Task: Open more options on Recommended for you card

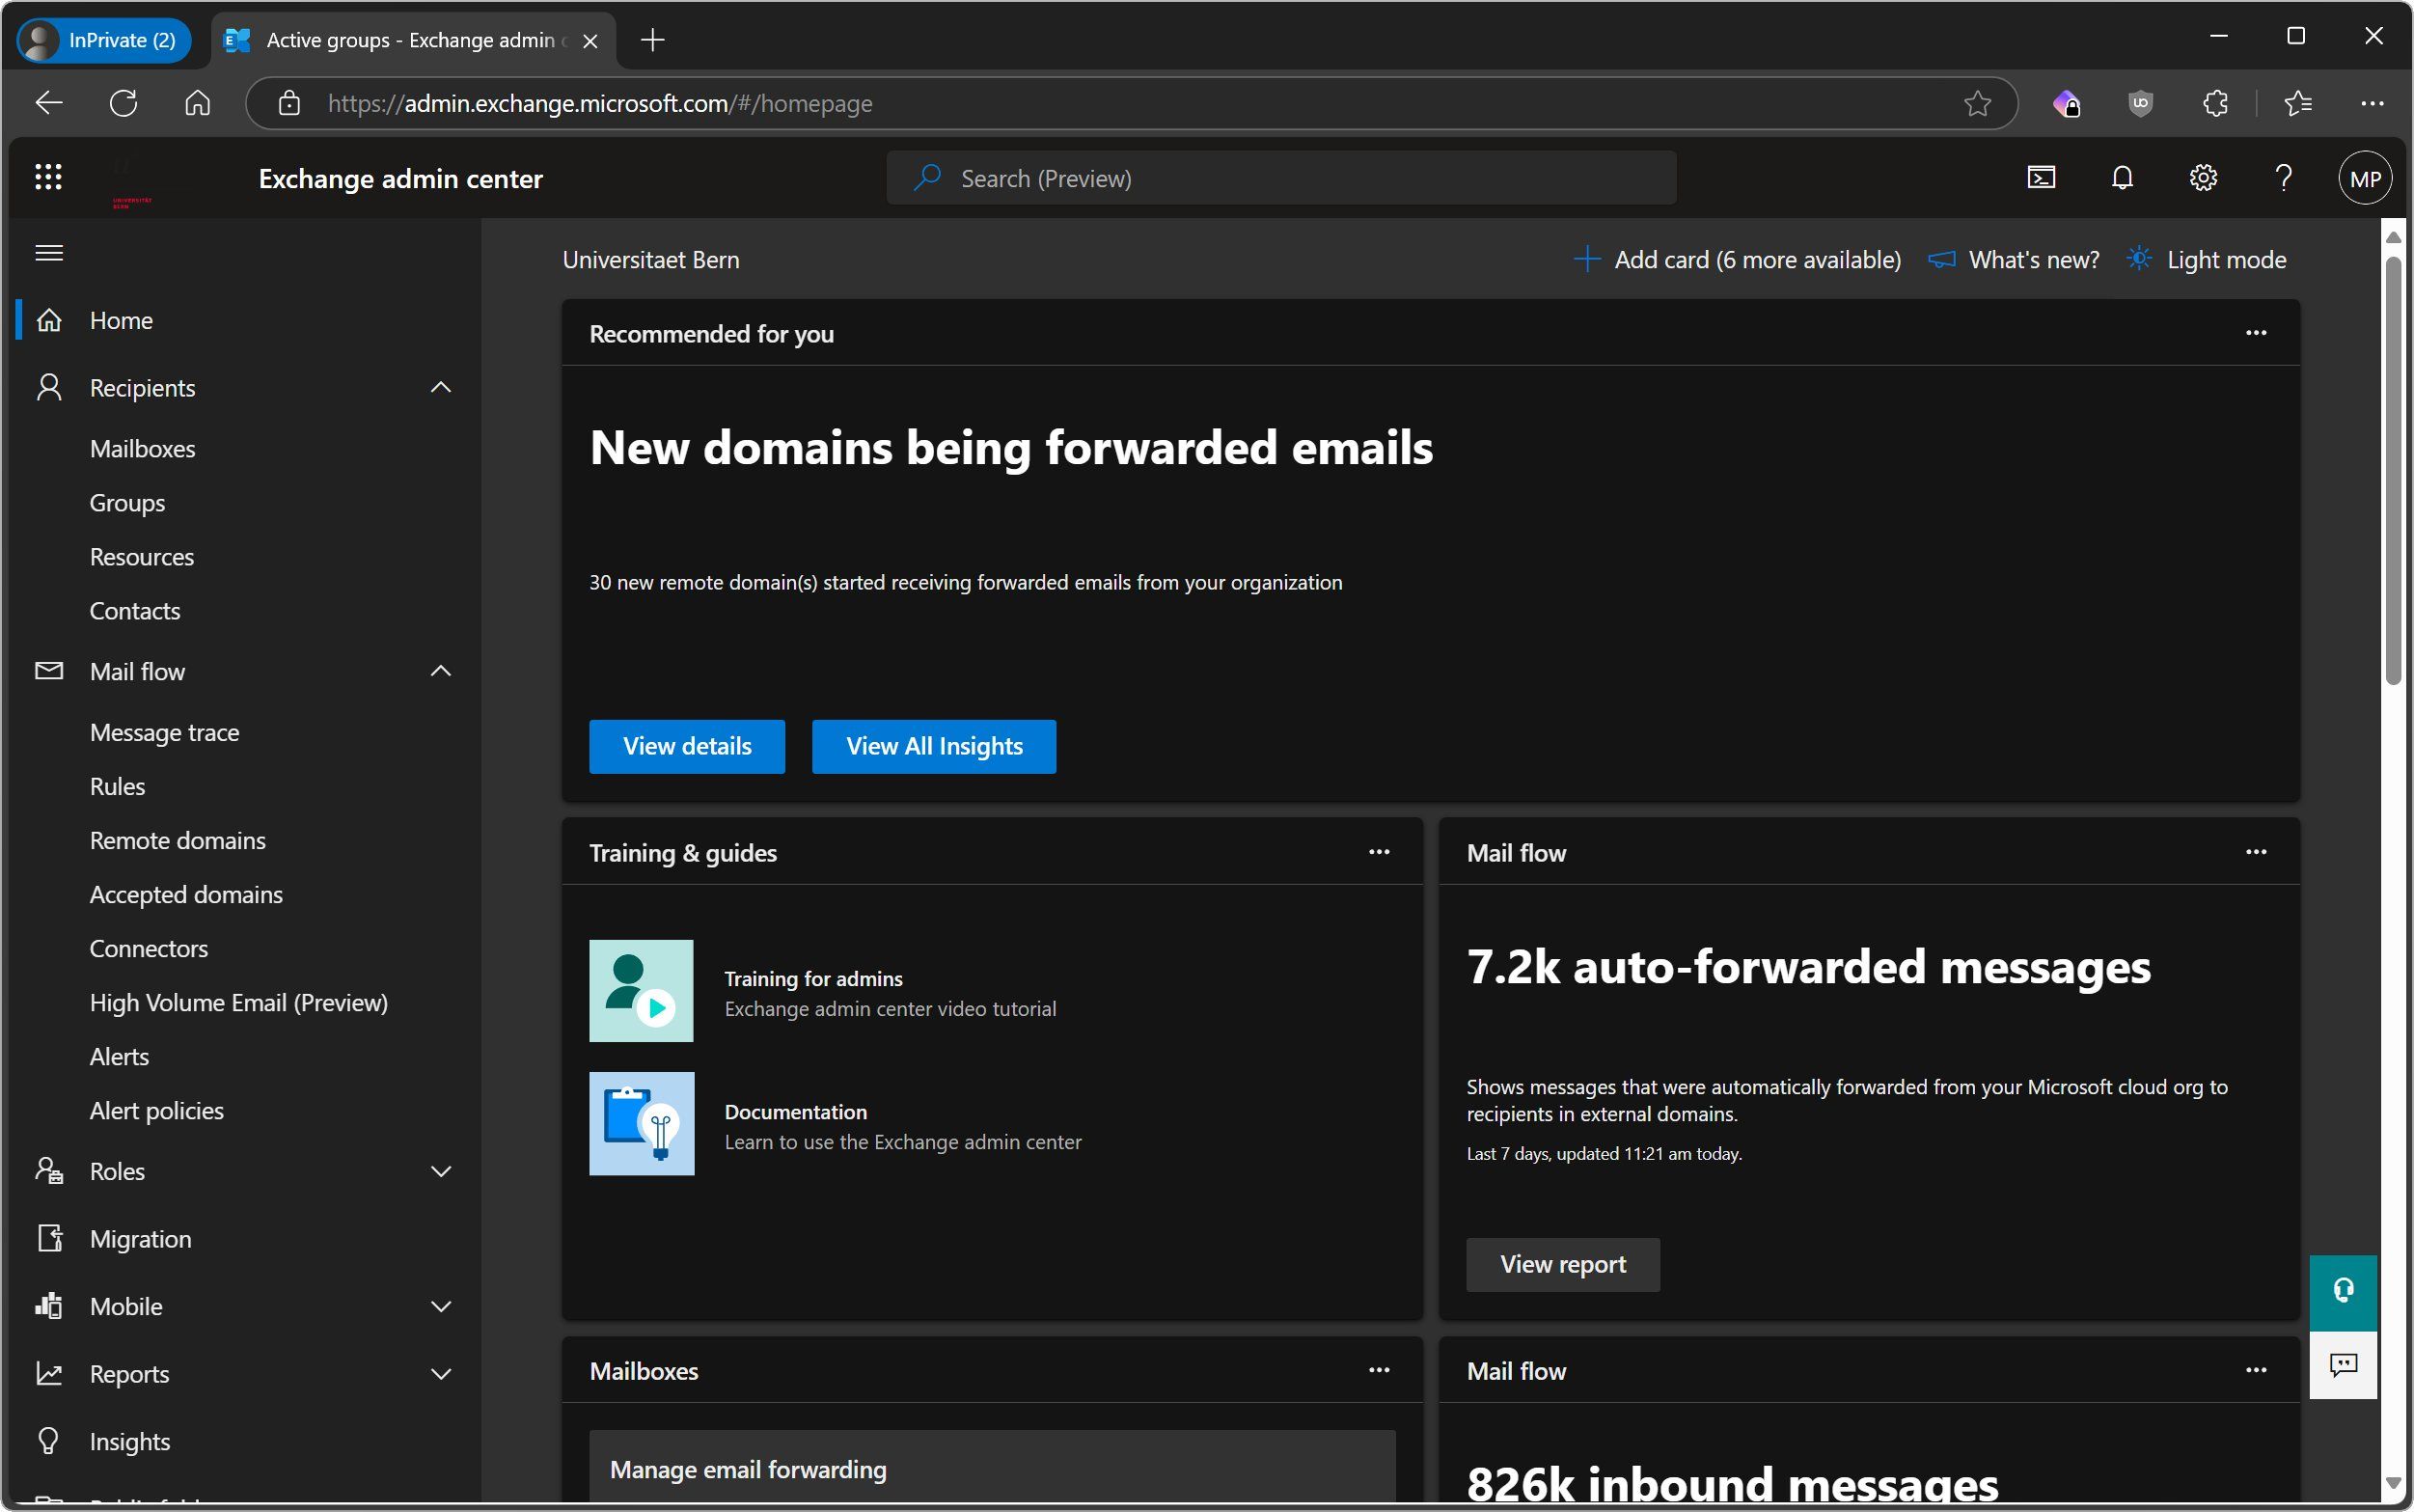Action: point(2256,333)
